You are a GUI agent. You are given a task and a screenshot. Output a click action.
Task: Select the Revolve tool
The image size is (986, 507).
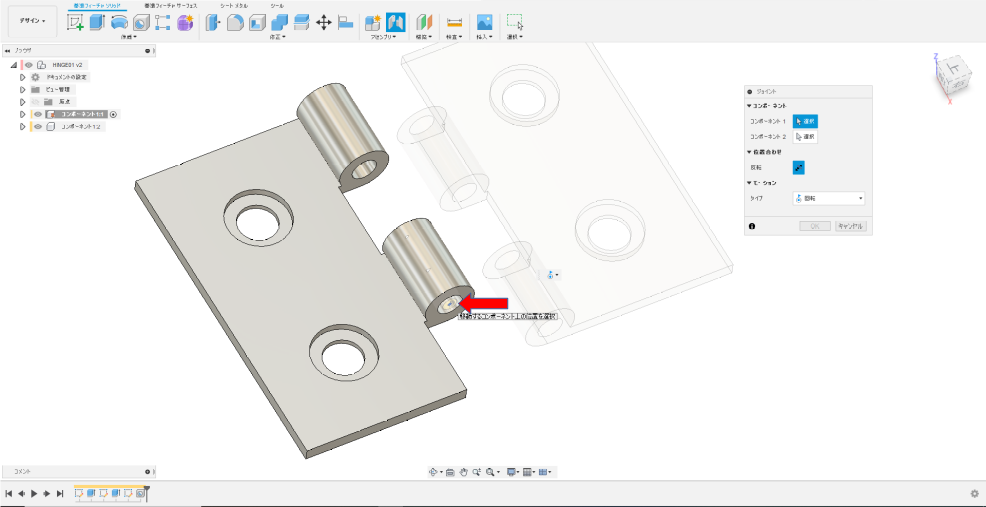click(119, 23)
